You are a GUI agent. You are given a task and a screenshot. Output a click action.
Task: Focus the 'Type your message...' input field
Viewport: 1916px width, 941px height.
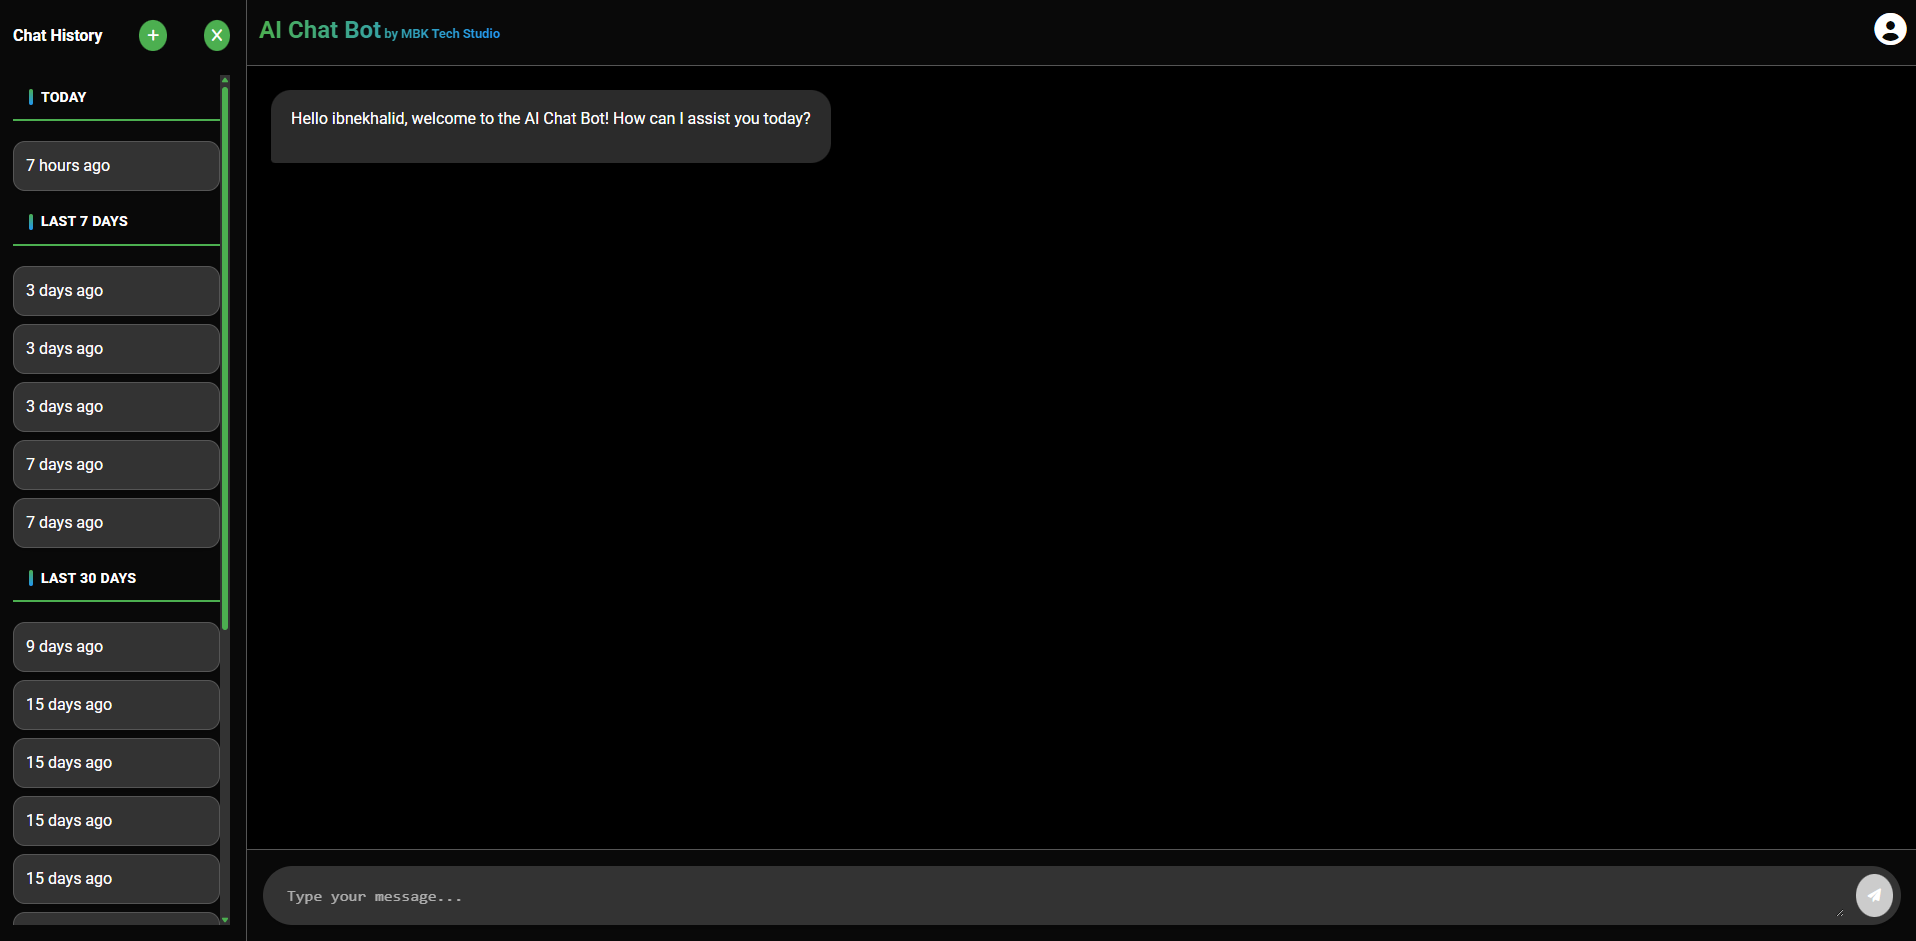pyautogui.click(x=1050, y=896)
